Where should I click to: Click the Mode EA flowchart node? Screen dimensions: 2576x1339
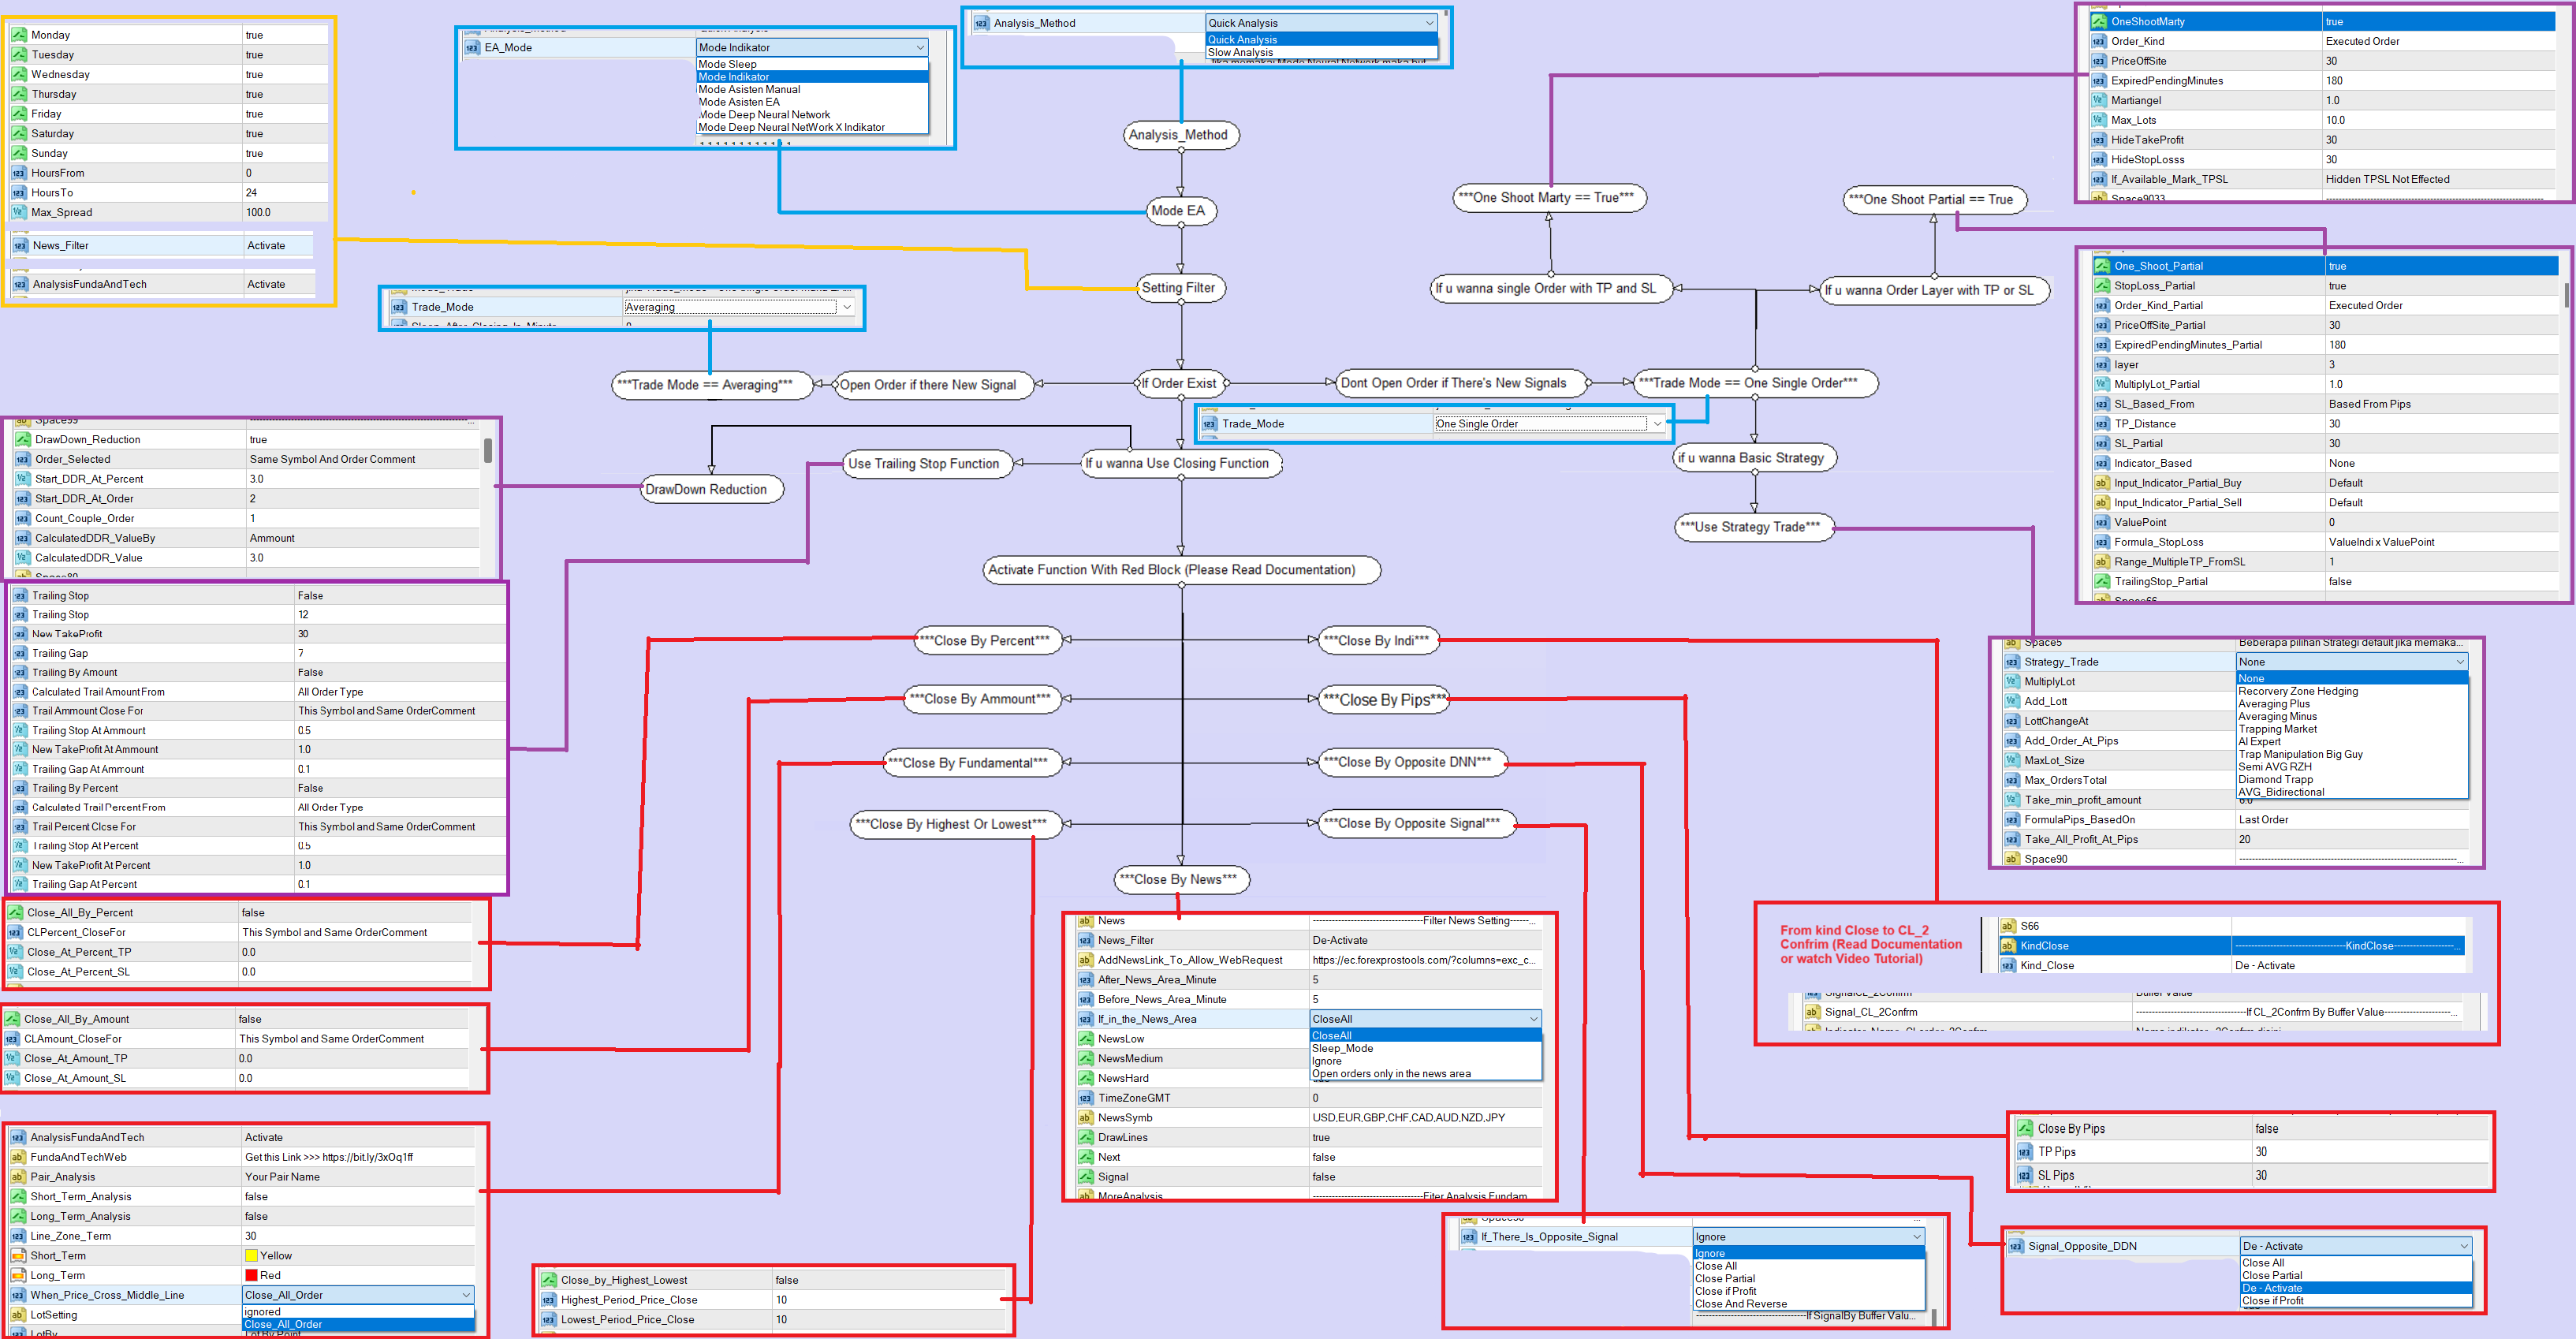(x=1180, y=211)
